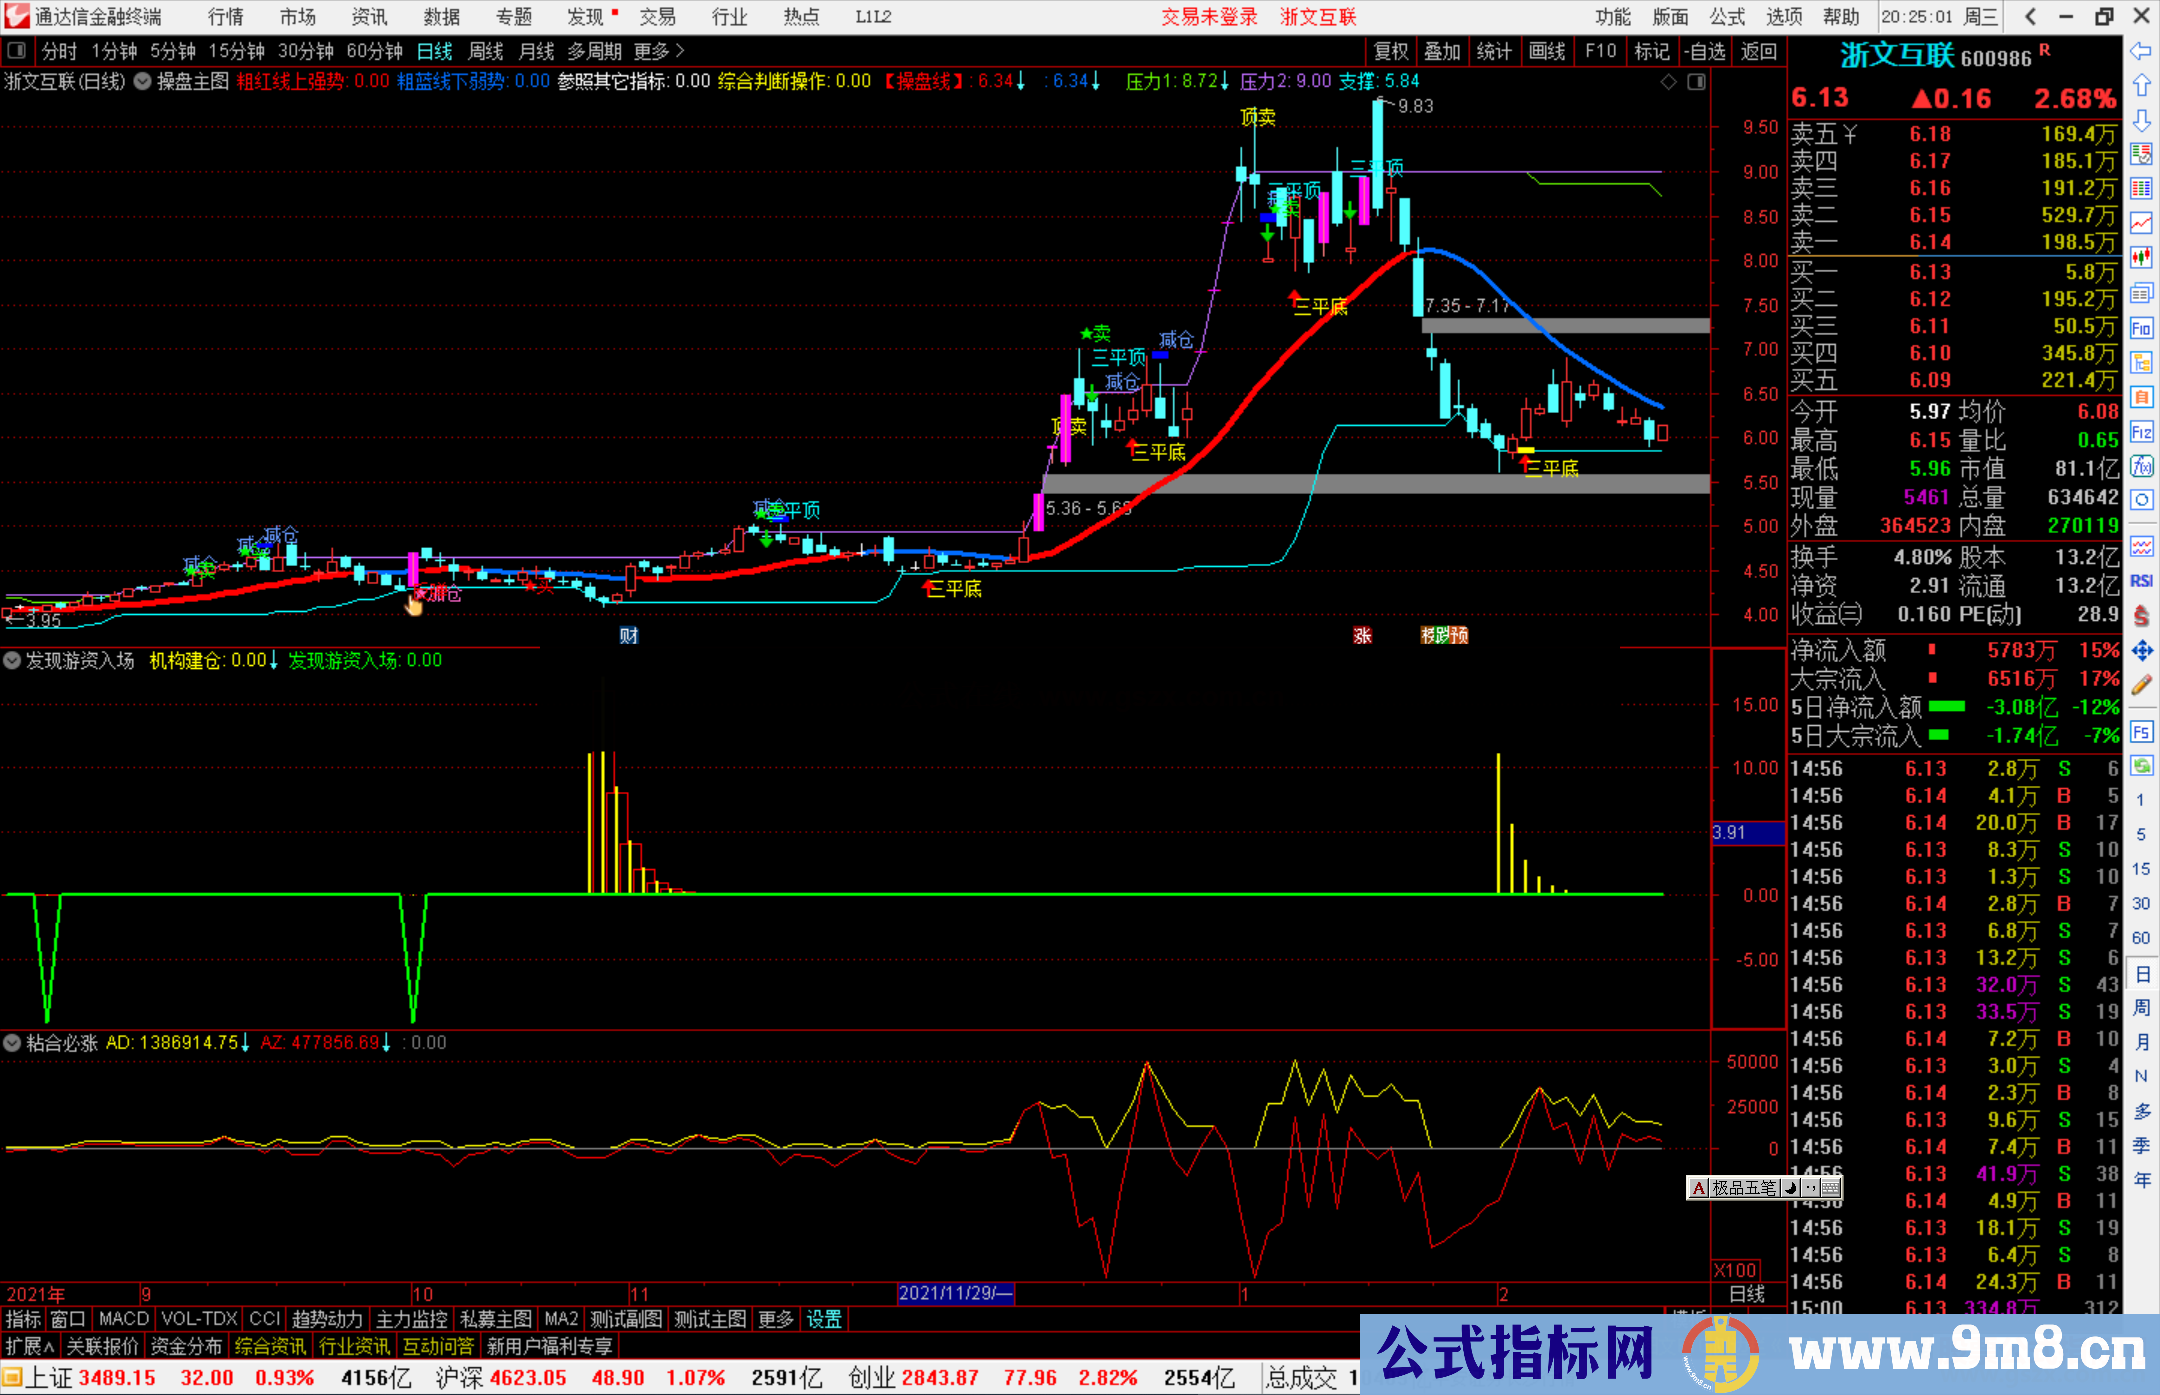Open the checked list sidebar icon
This screenshot has height=1395, width=2160.
pyautogui.click(x=2141, y=154)
